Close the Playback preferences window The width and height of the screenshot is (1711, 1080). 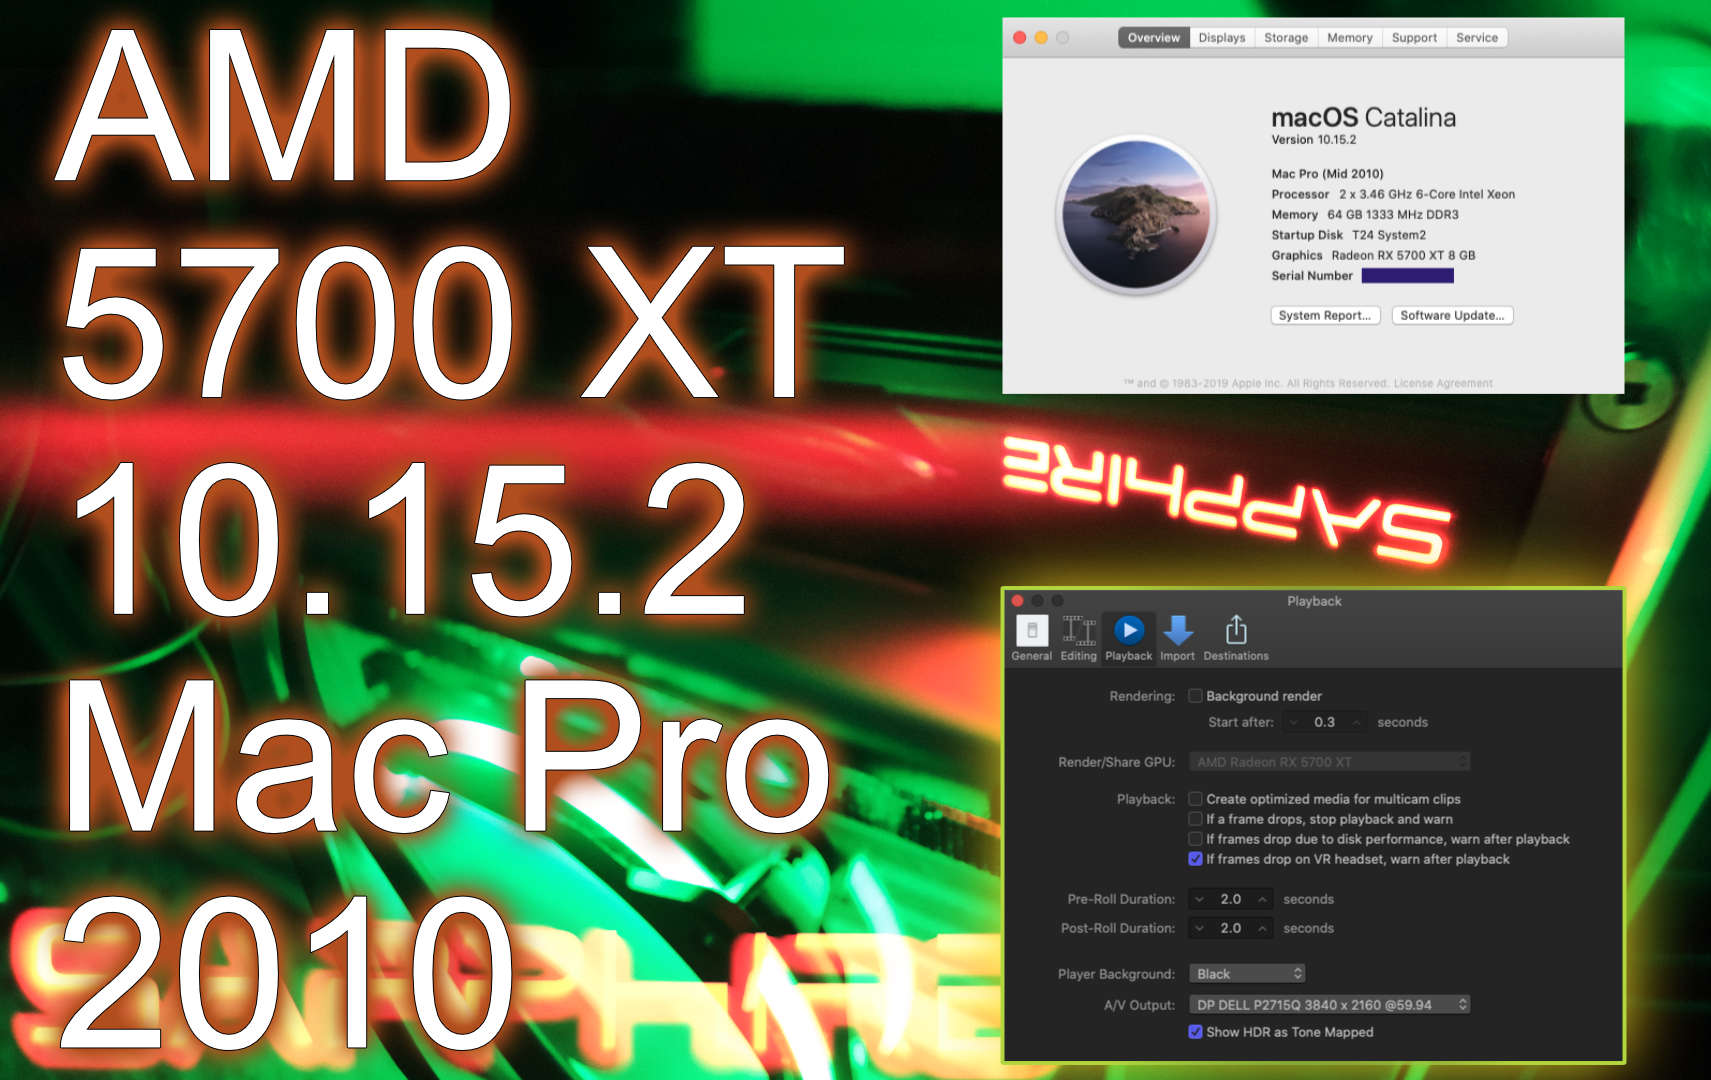1017,601
